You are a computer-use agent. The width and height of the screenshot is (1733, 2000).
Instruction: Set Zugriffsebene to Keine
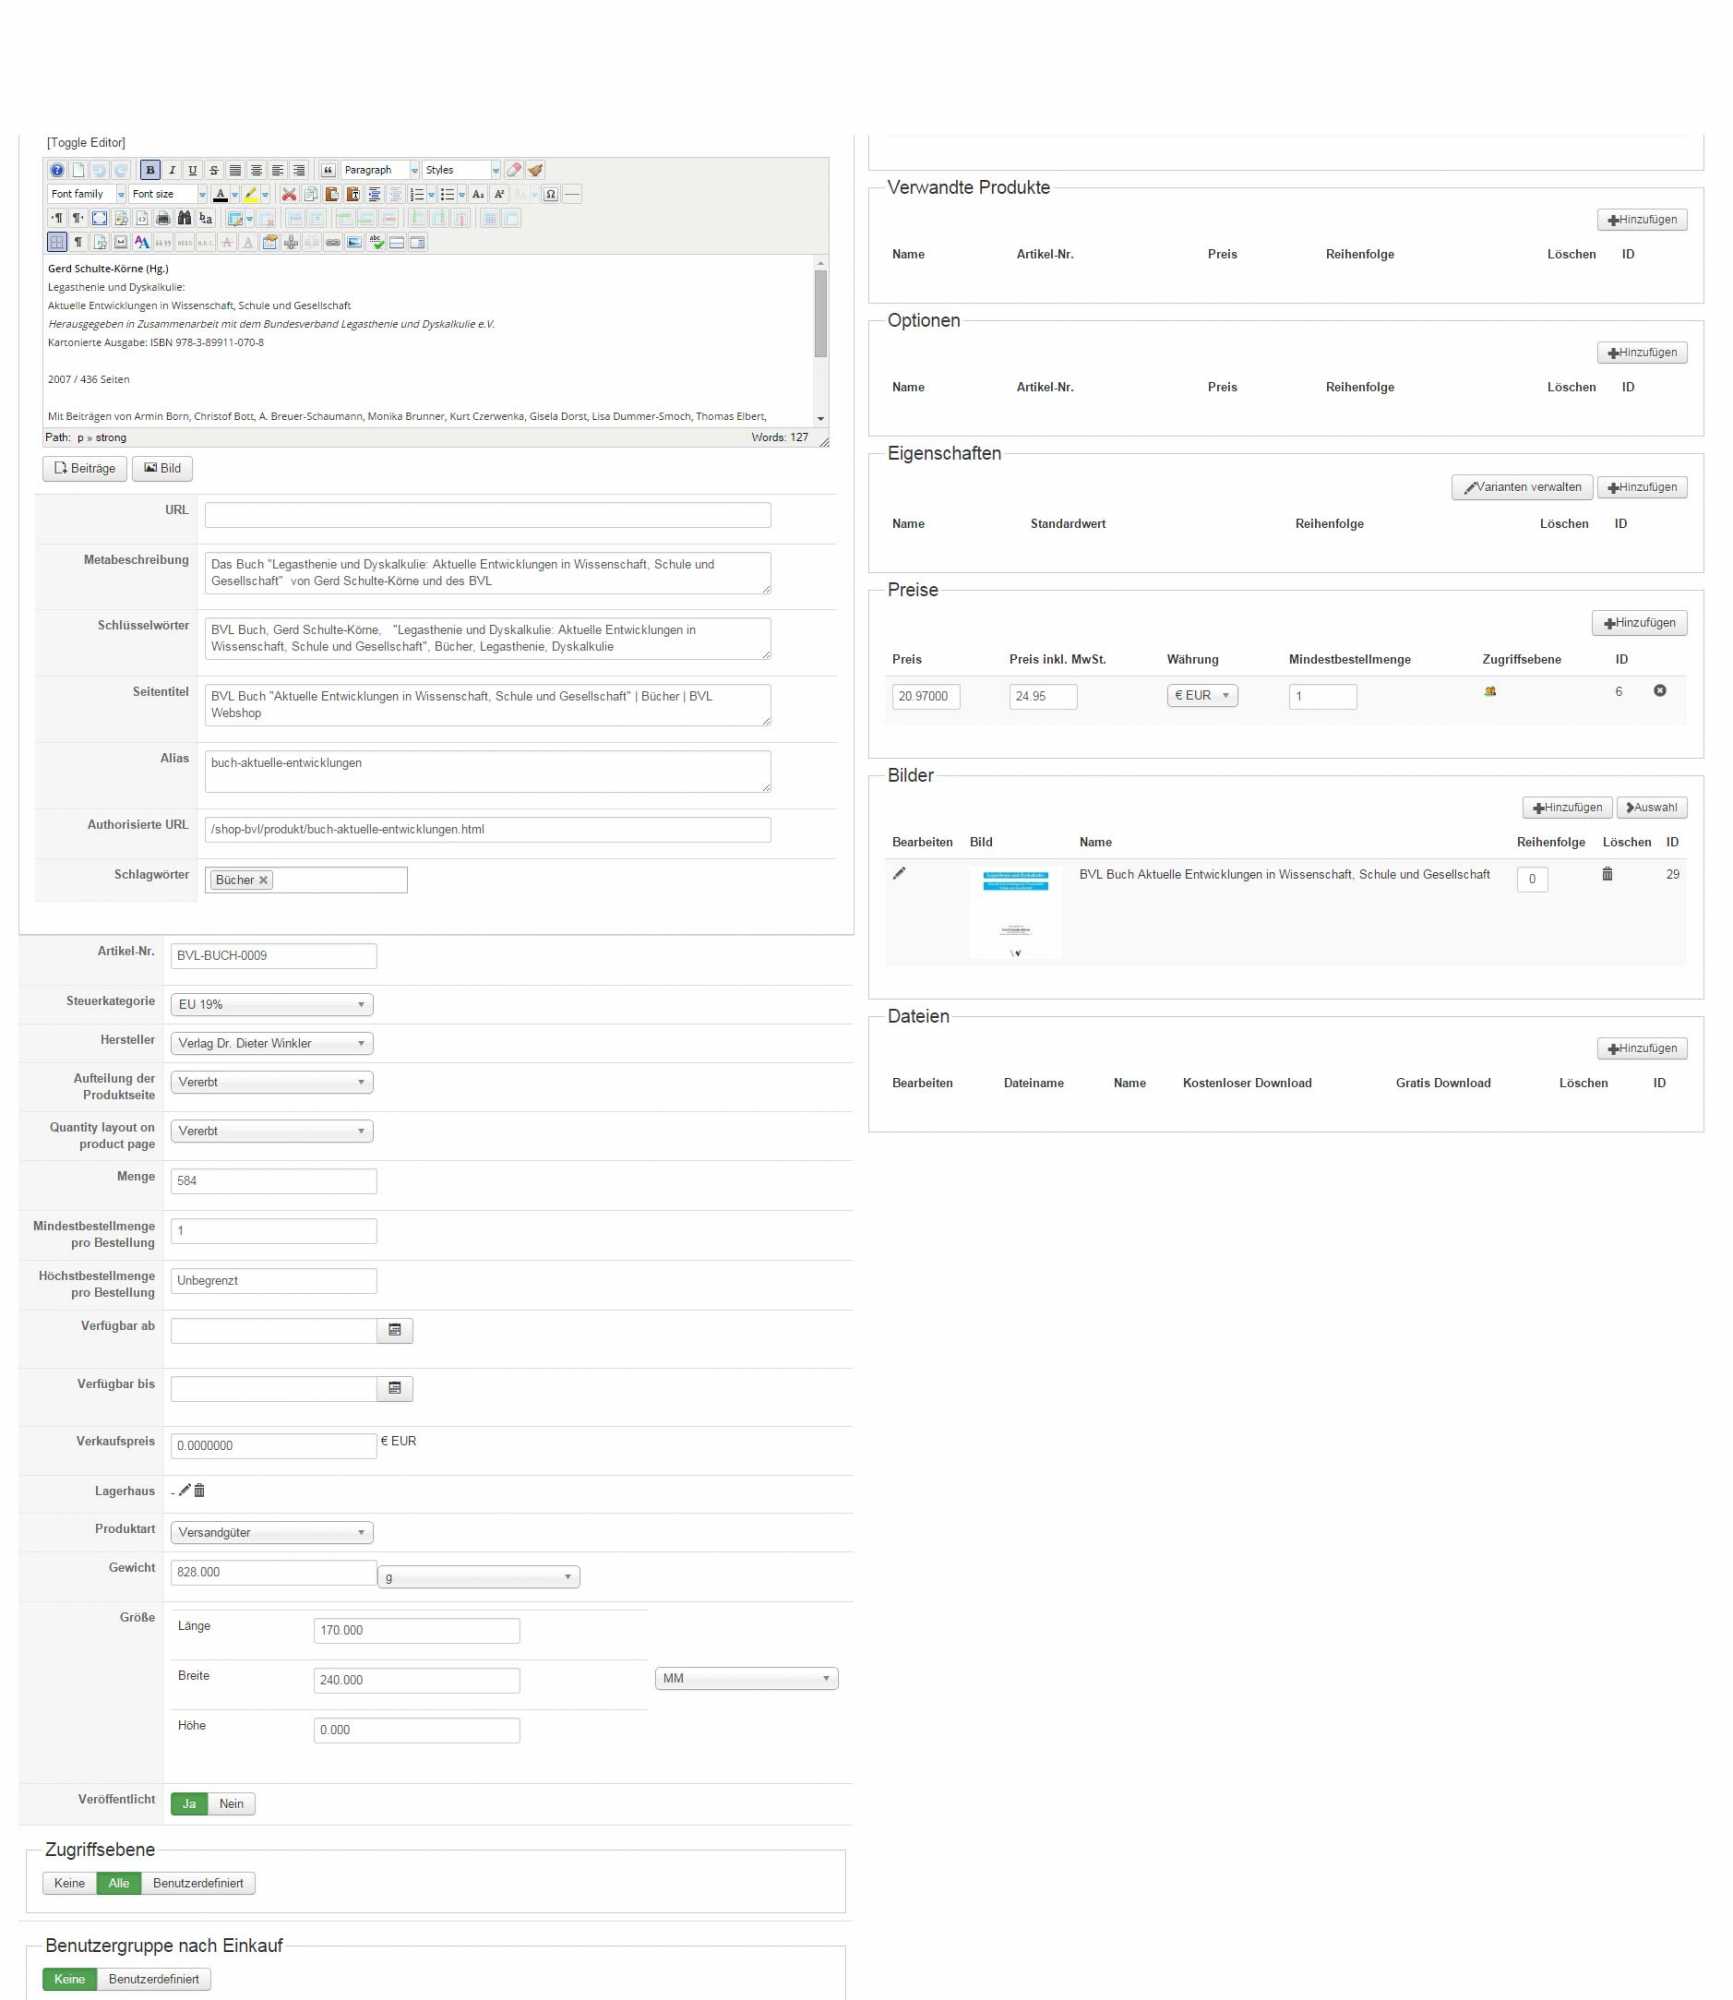coord(69,1883)
